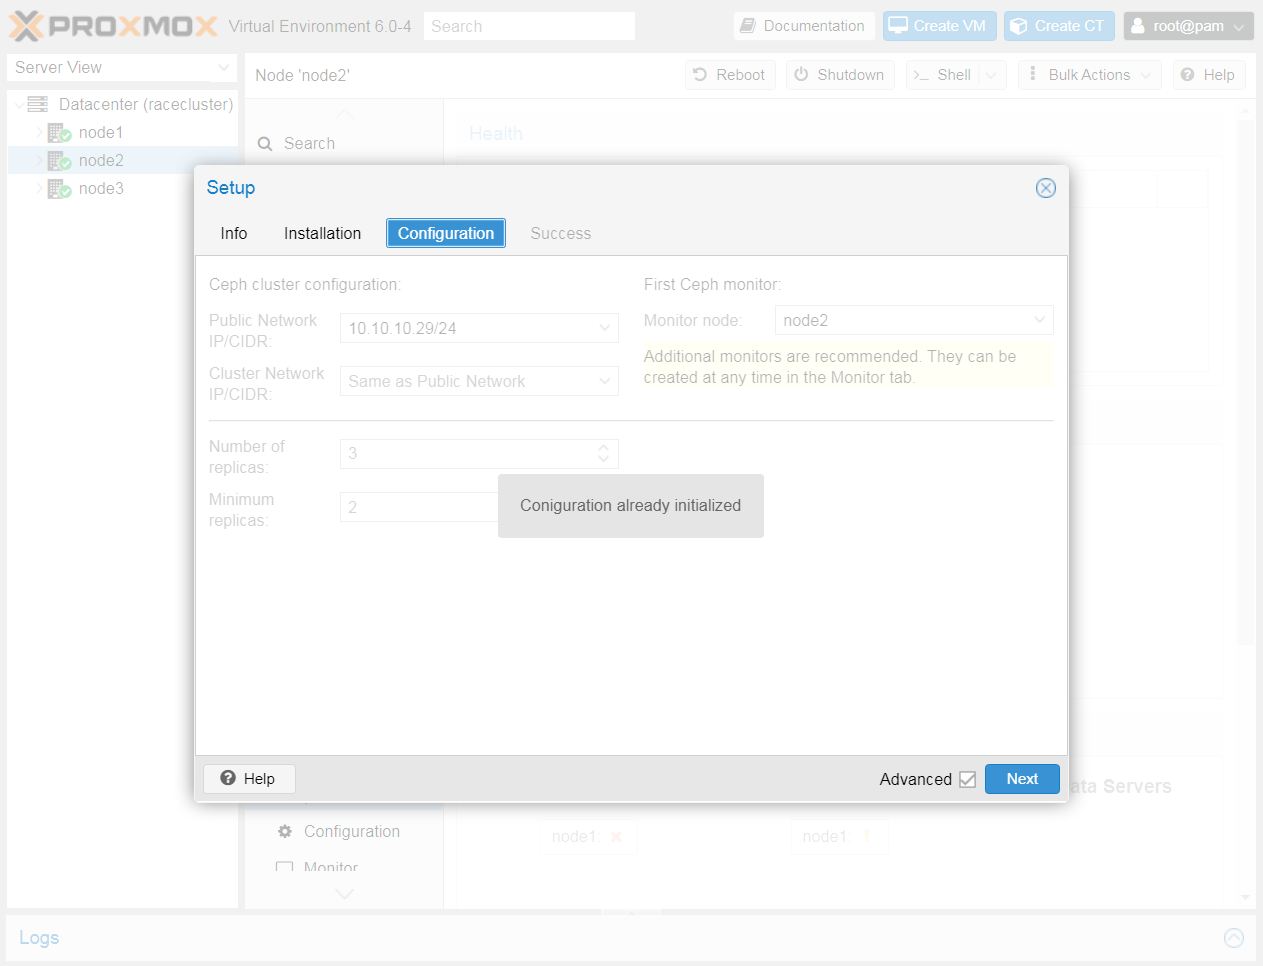The image size is (1263, 966).
Task: Expand the Logs panel
Action: click(1234, 938)
